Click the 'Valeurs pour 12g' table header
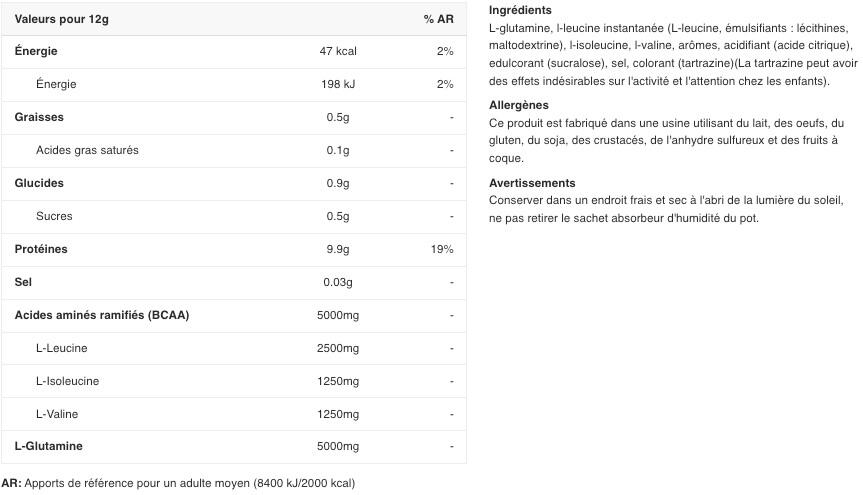 point(62,19)
